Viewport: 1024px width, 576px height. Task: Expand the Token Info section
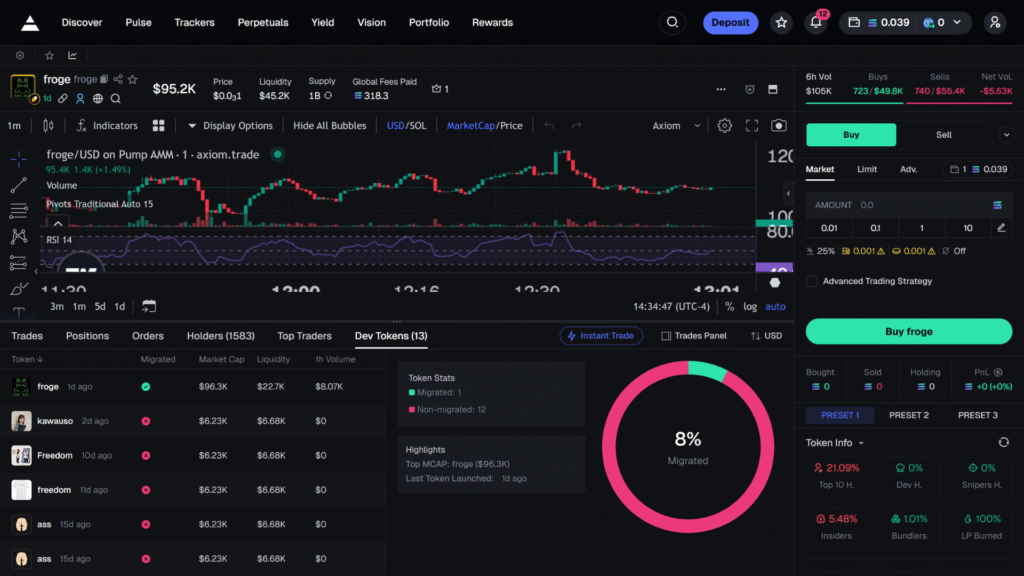(x=834, y=442)
